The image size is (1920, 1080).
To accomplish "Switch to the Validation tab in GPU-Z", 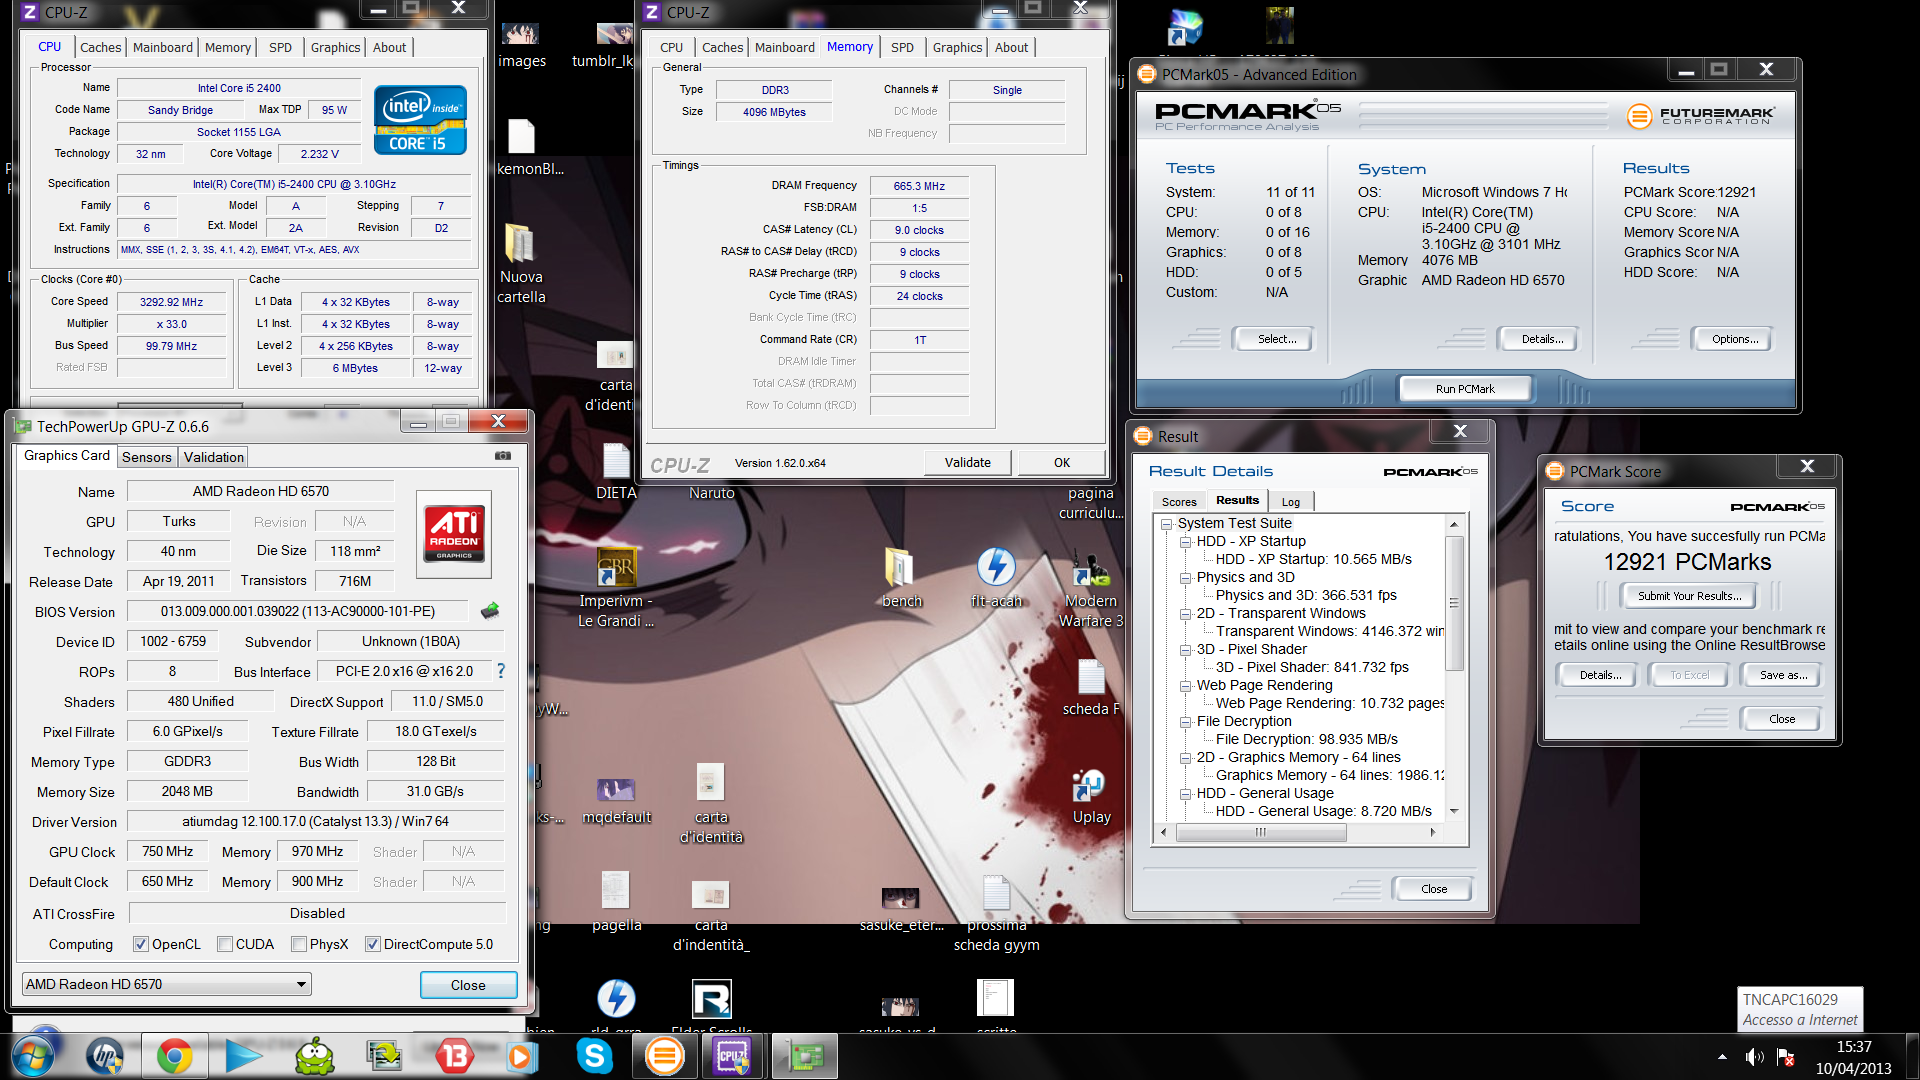I will coord(213,457).
